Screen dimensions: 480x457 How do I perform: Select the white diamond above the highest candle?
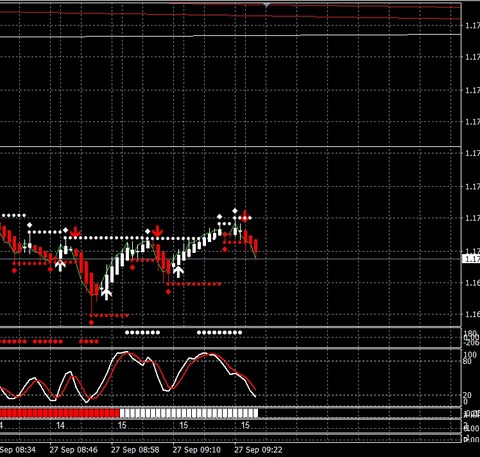click(235, 211)
